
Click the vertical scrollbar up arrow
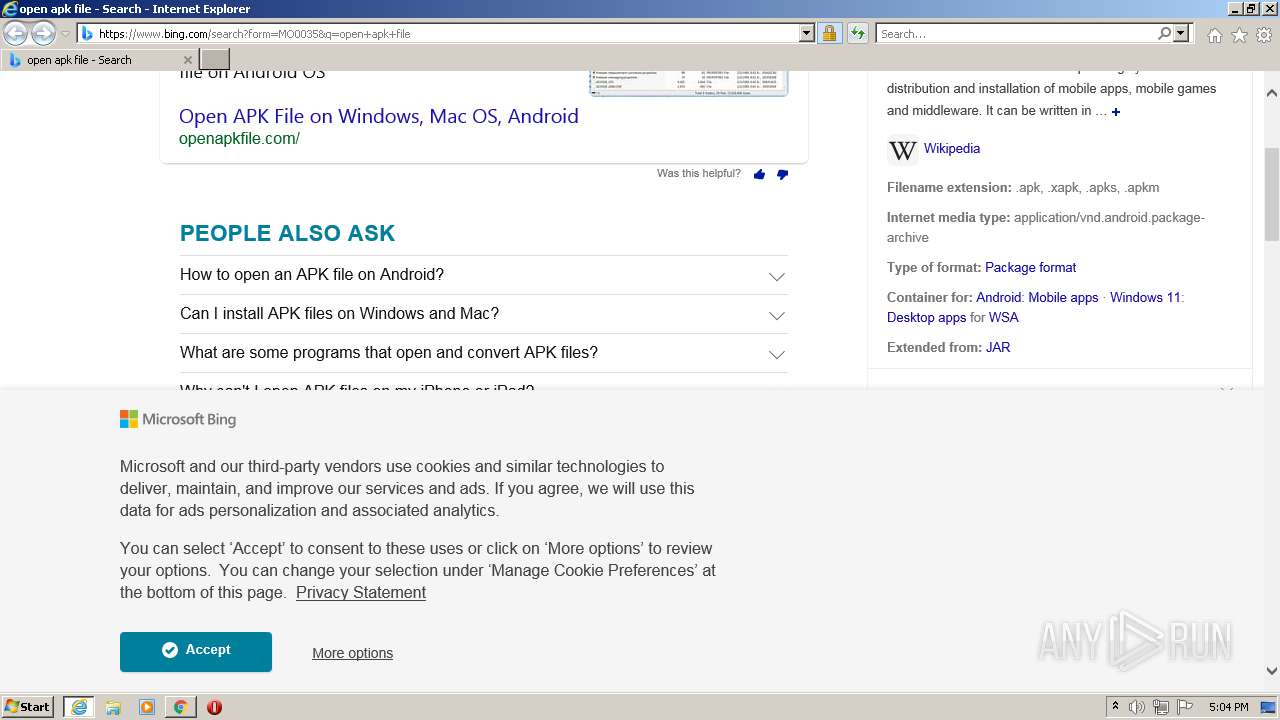[x=1272, y=93]
